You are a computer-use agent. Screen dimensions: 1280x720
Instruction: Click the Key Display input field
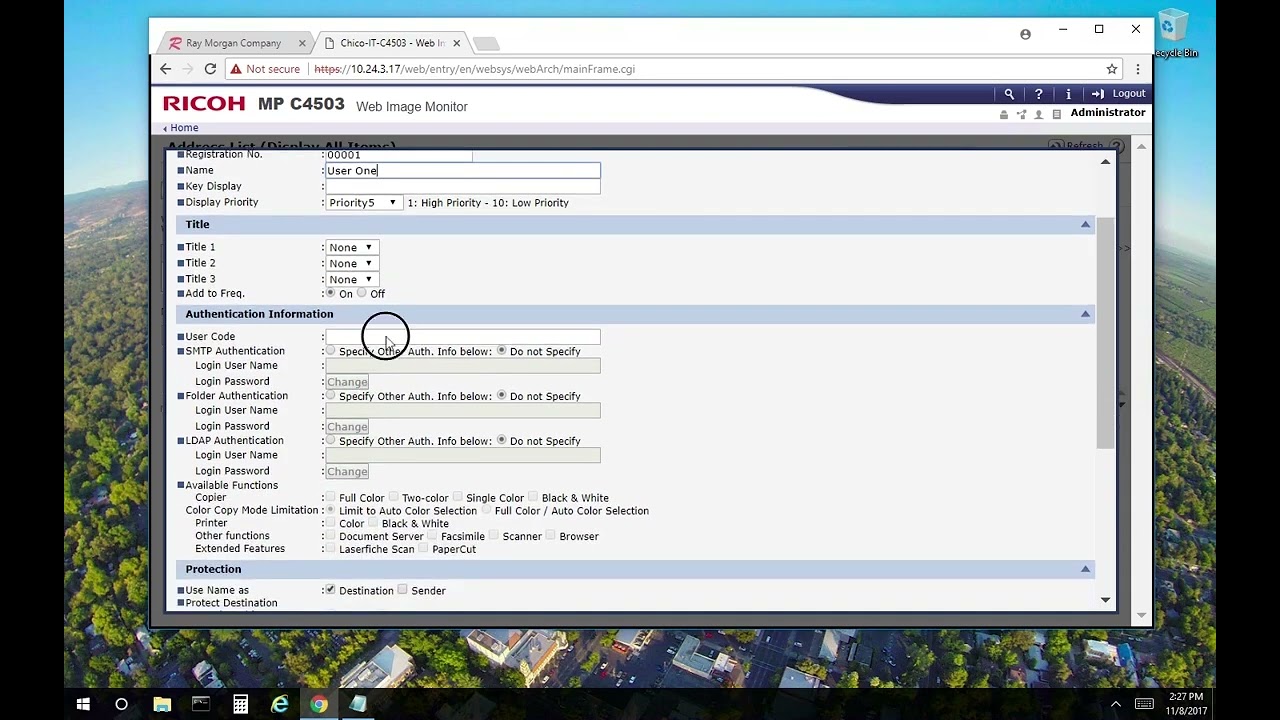[x=463, y=187]
